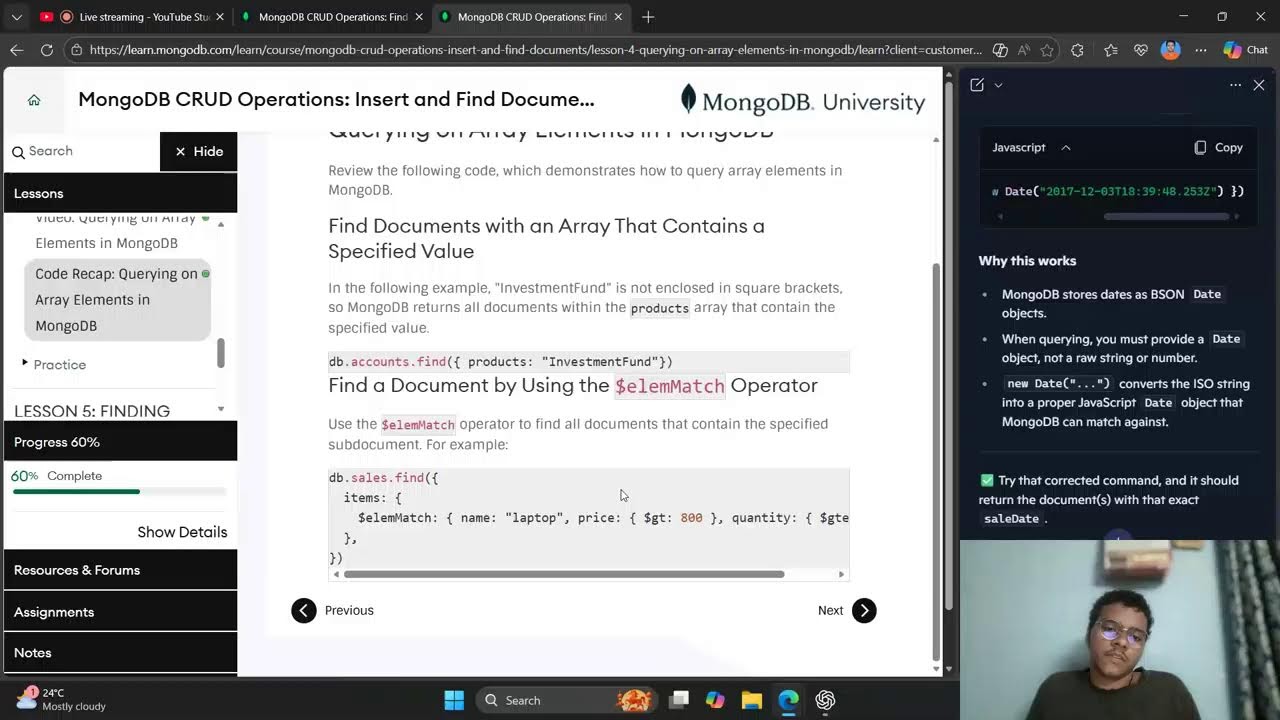This screenshot has height=720, width=1280.
Task: Click the lesson page vertical scrollbar
Action: click(936, 460)
